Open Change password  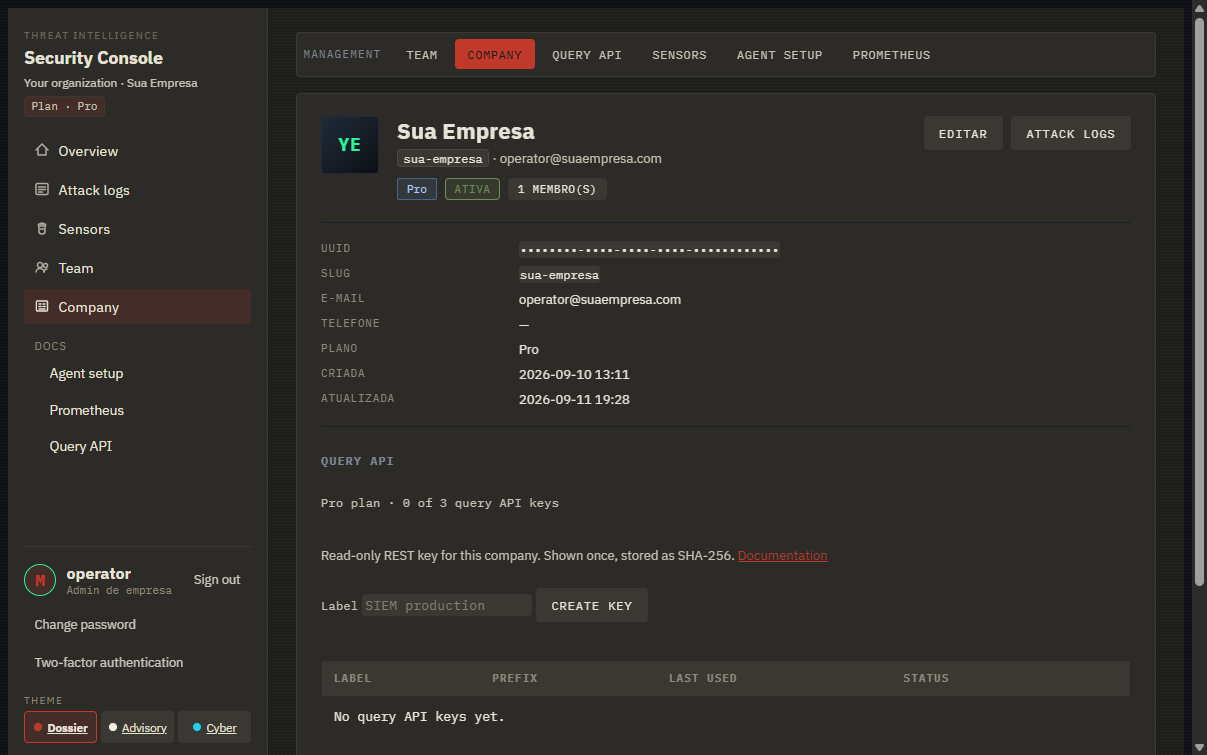tap(85, 624)
